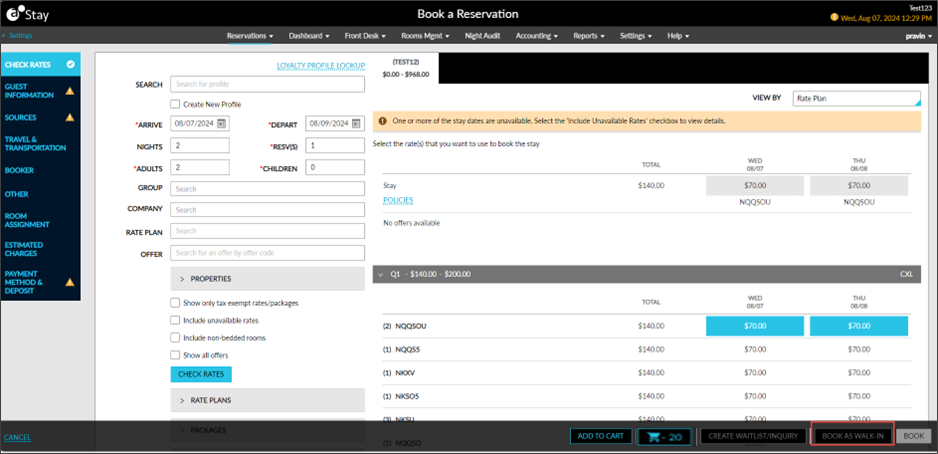Viewport: 938px width, 454px height.
Task: Click the Company search field
Action: (267, 210)
